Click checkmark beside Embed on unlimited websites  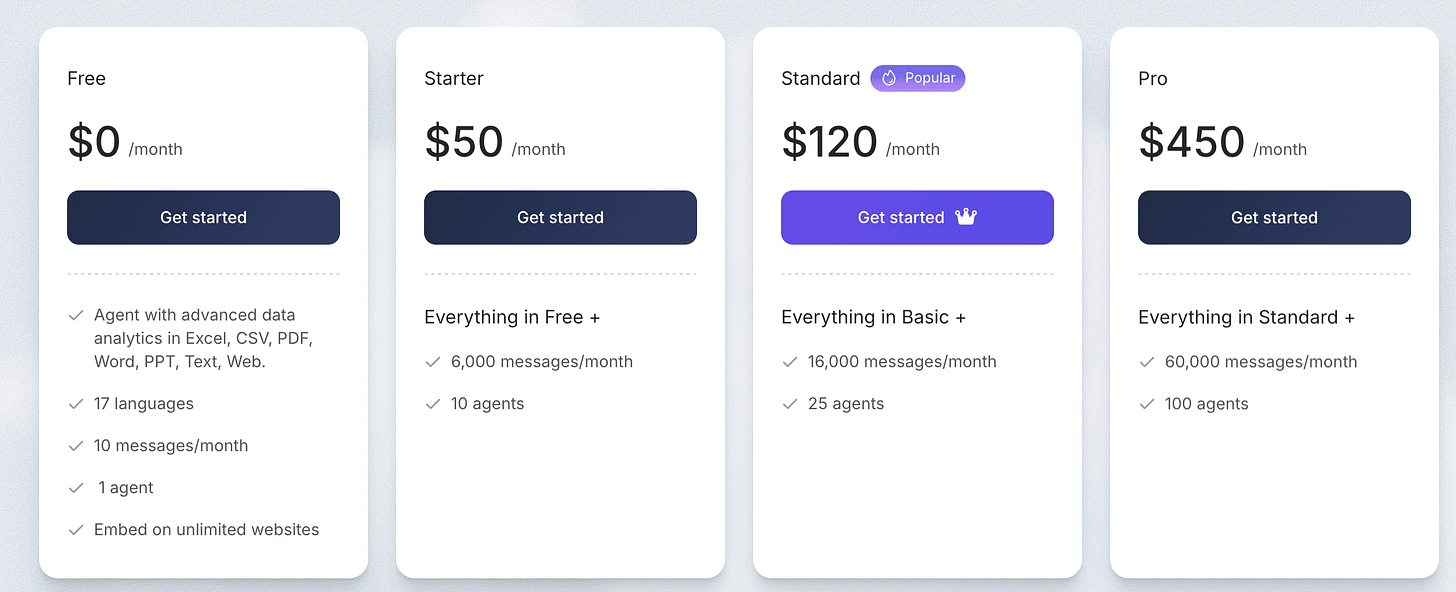(x=75, y=530)
